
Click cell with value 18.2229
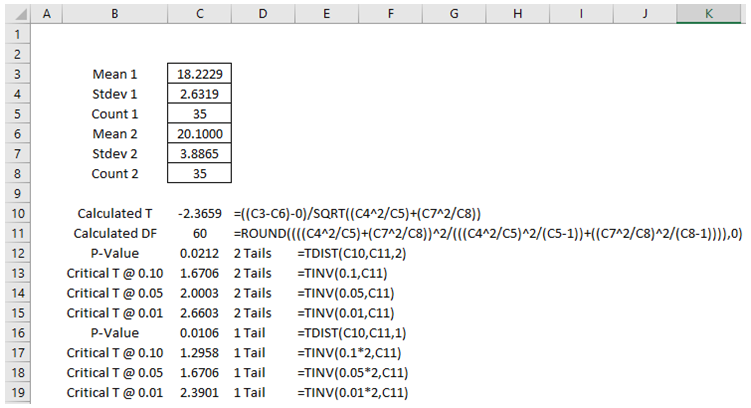pos(200,74)
